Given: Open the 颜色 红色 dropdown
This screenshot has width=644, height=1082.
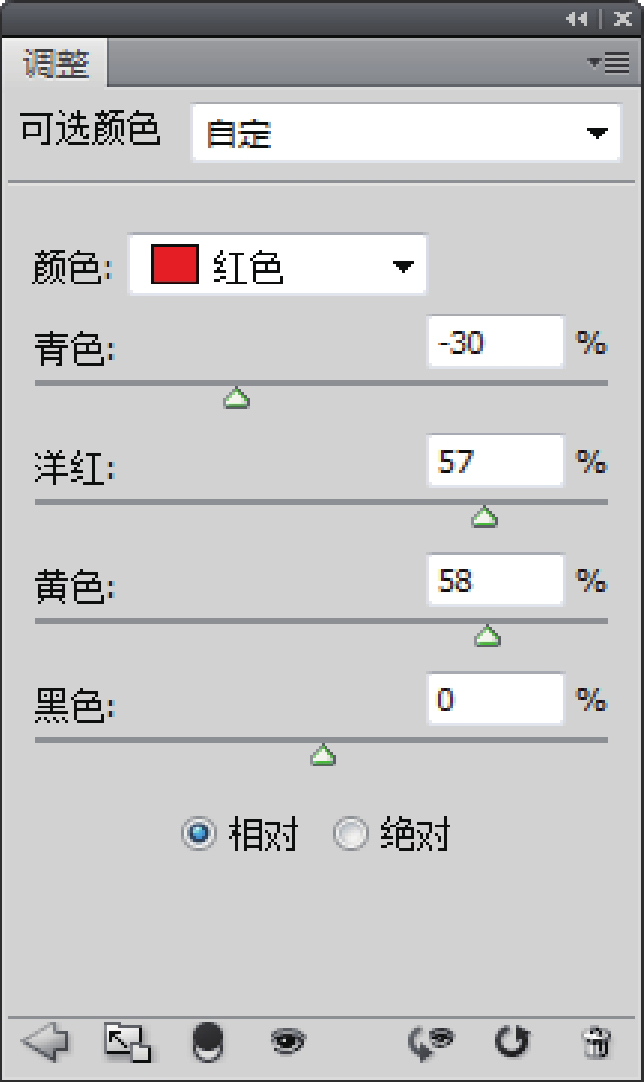Looking at the screenshot, I should point(278,266).
